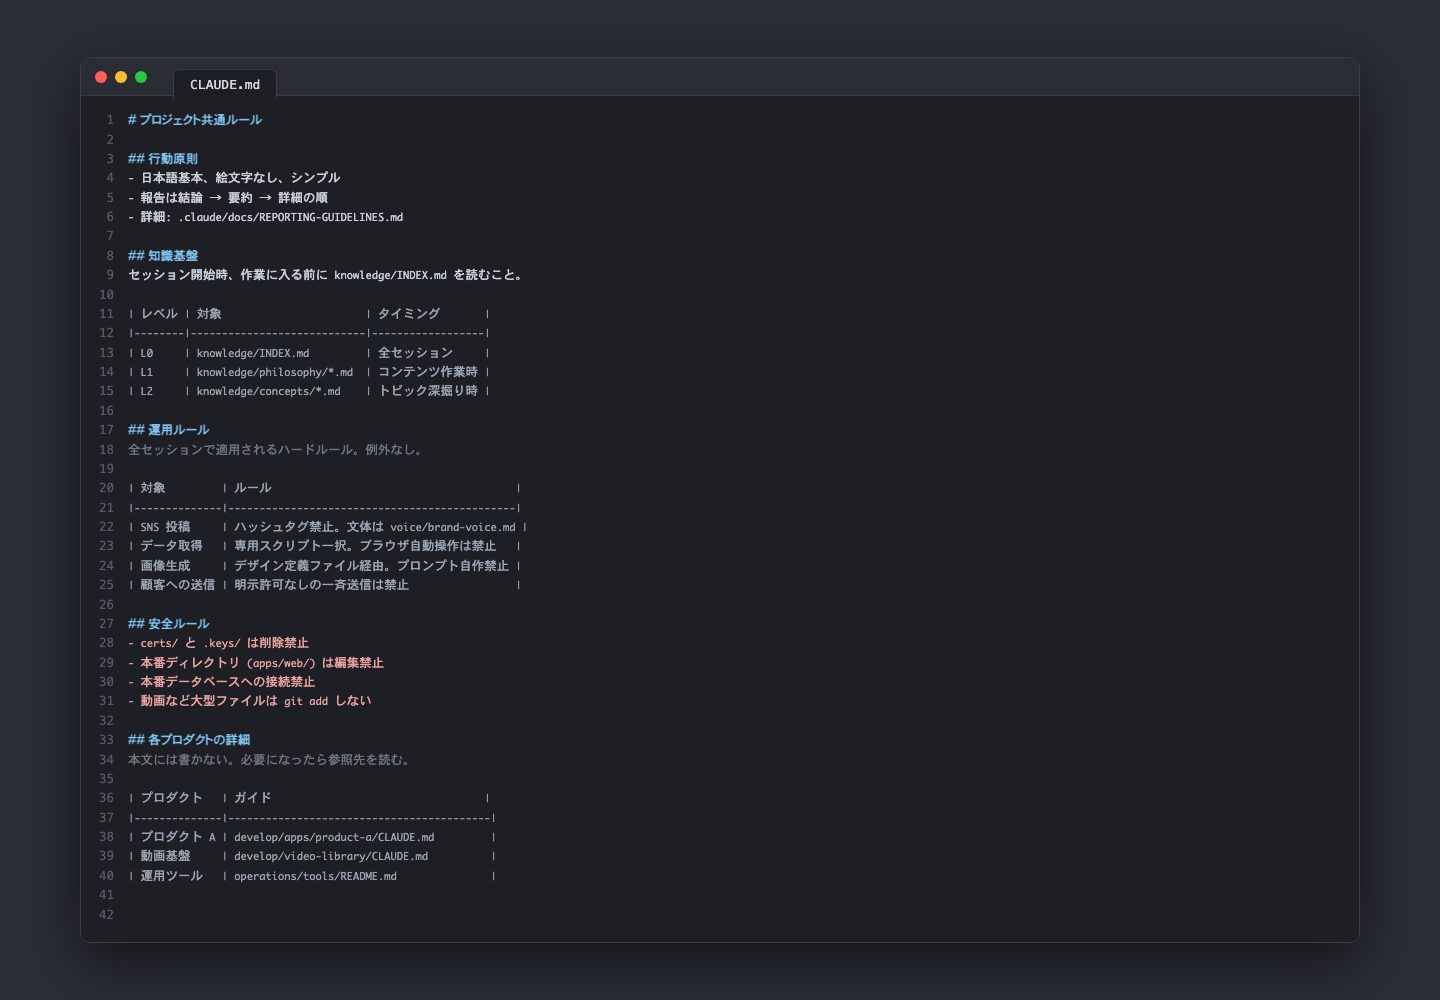Click the 画像生成 rule row
This screenshot has height=1000, width=1440.
325,566
